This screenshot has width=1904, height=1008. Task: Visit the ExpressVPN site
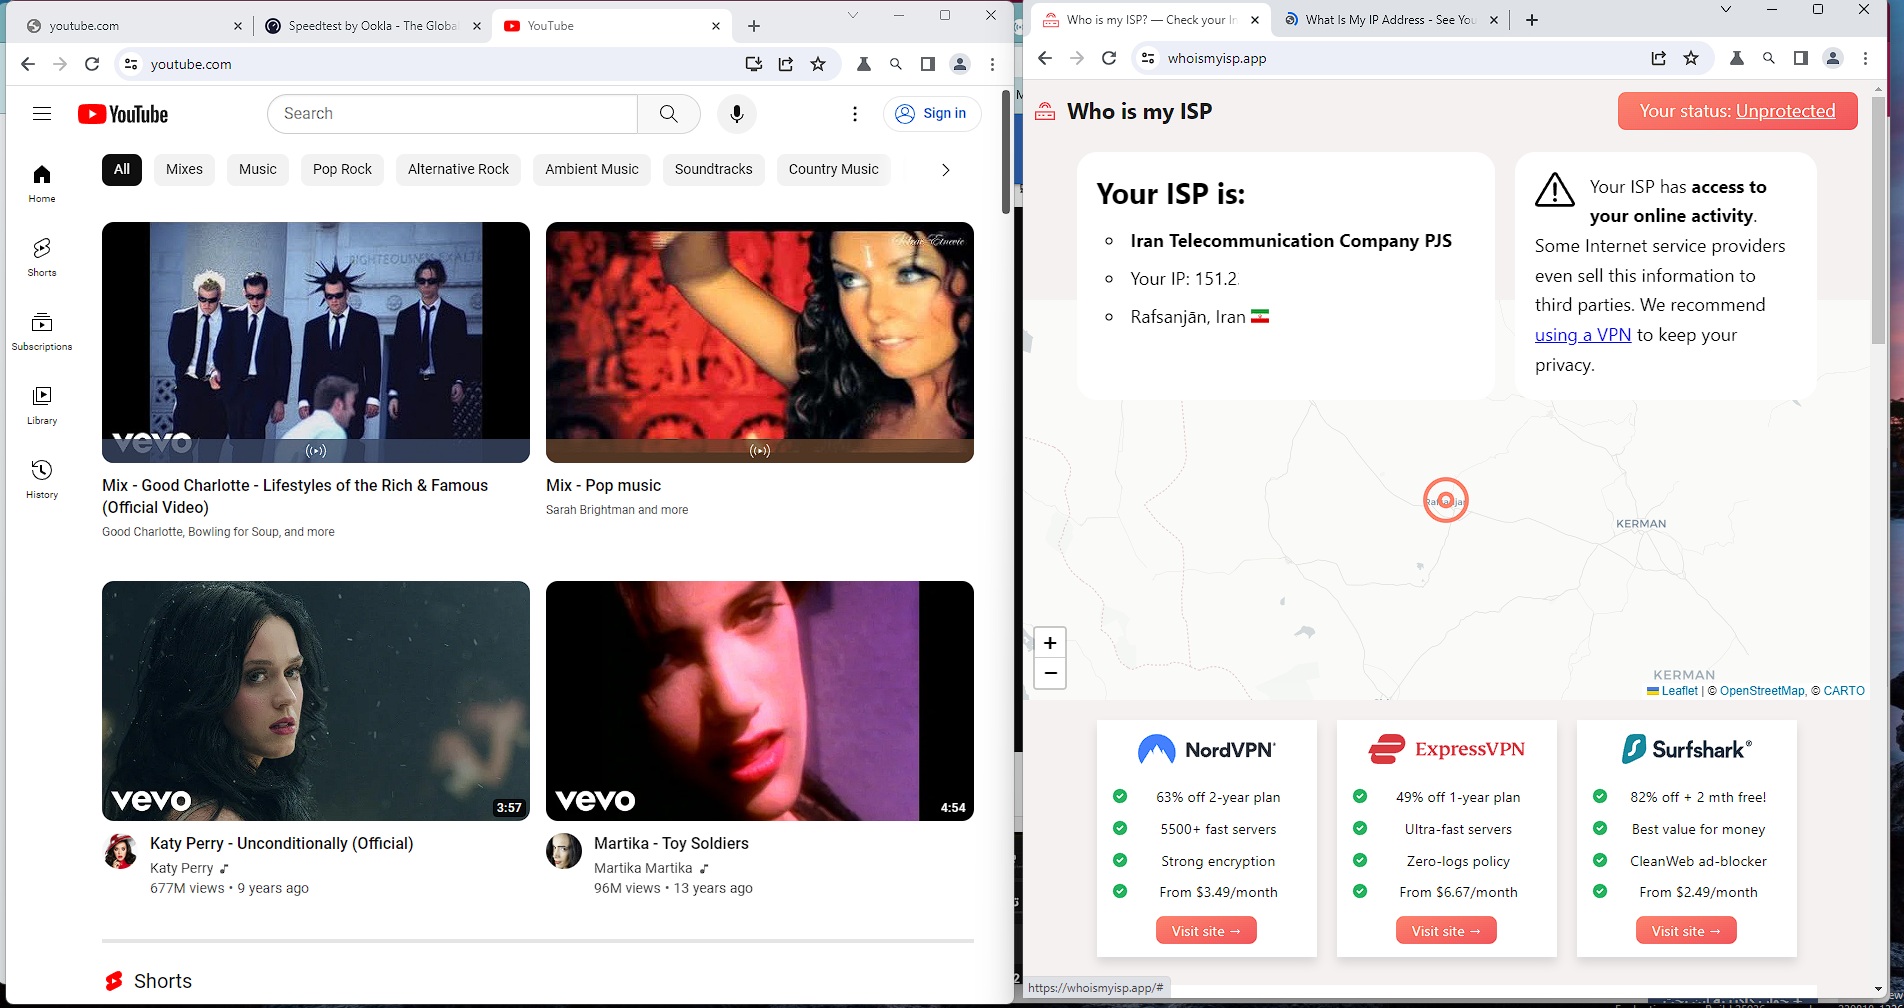click(1446, 931)
